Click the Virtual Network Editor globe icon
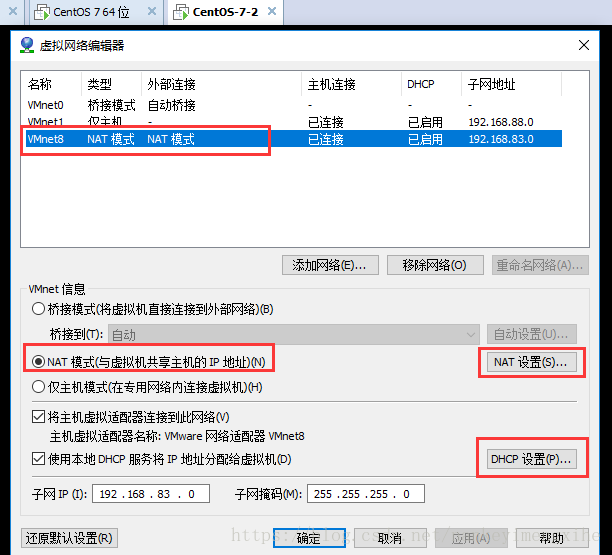Screen dimensions: 612x555 [27, 45]
